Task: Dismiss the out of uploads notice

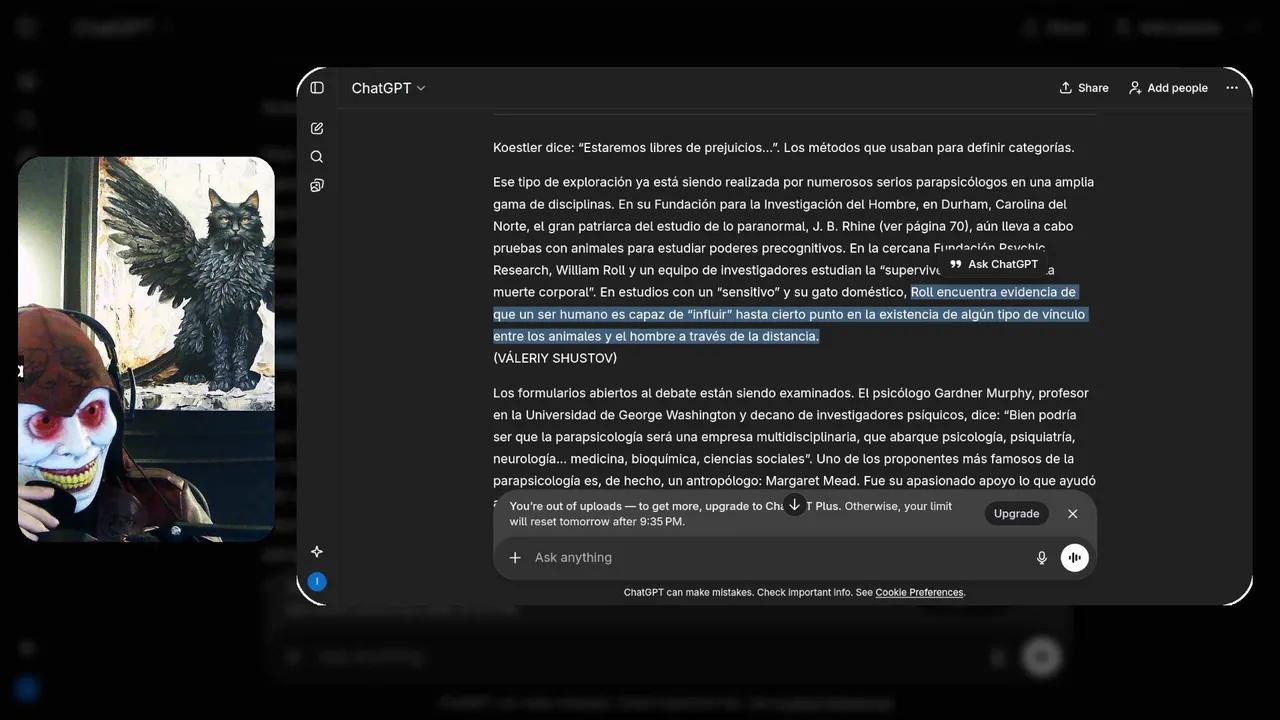Action: click(1073, 513)
